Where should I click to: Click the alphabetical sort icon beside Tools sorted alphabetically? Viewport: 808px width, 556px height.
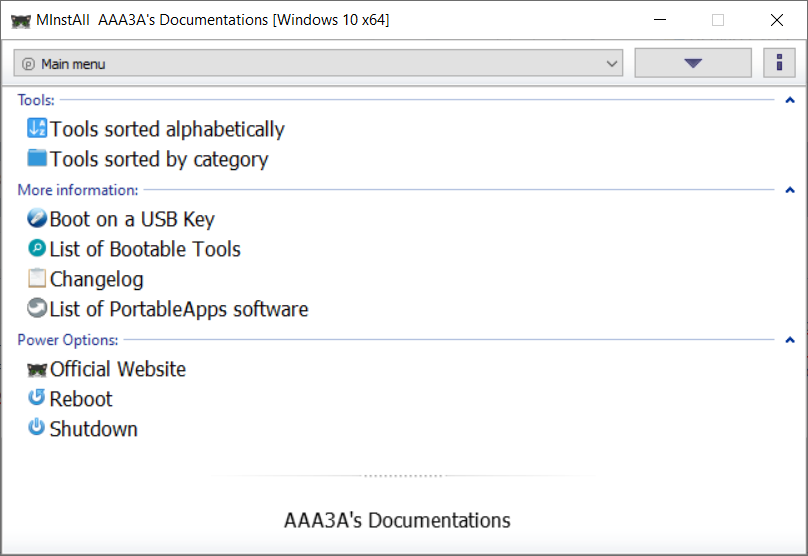click(37, 128)
